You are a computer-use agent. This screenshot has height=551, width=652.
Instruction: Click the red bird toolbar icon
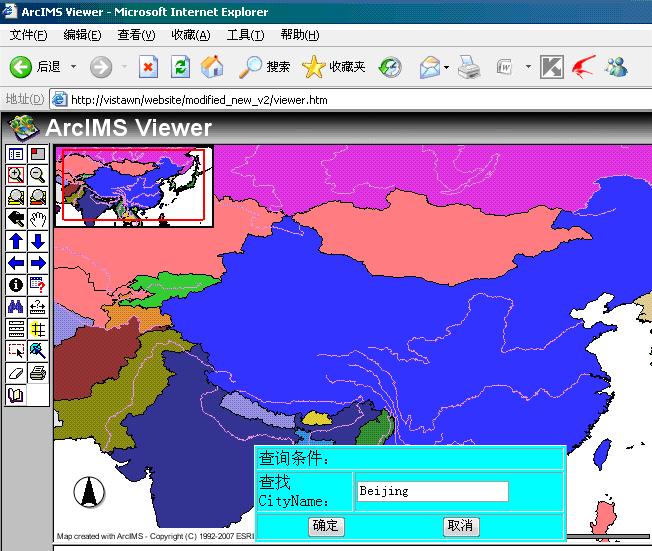584,67
